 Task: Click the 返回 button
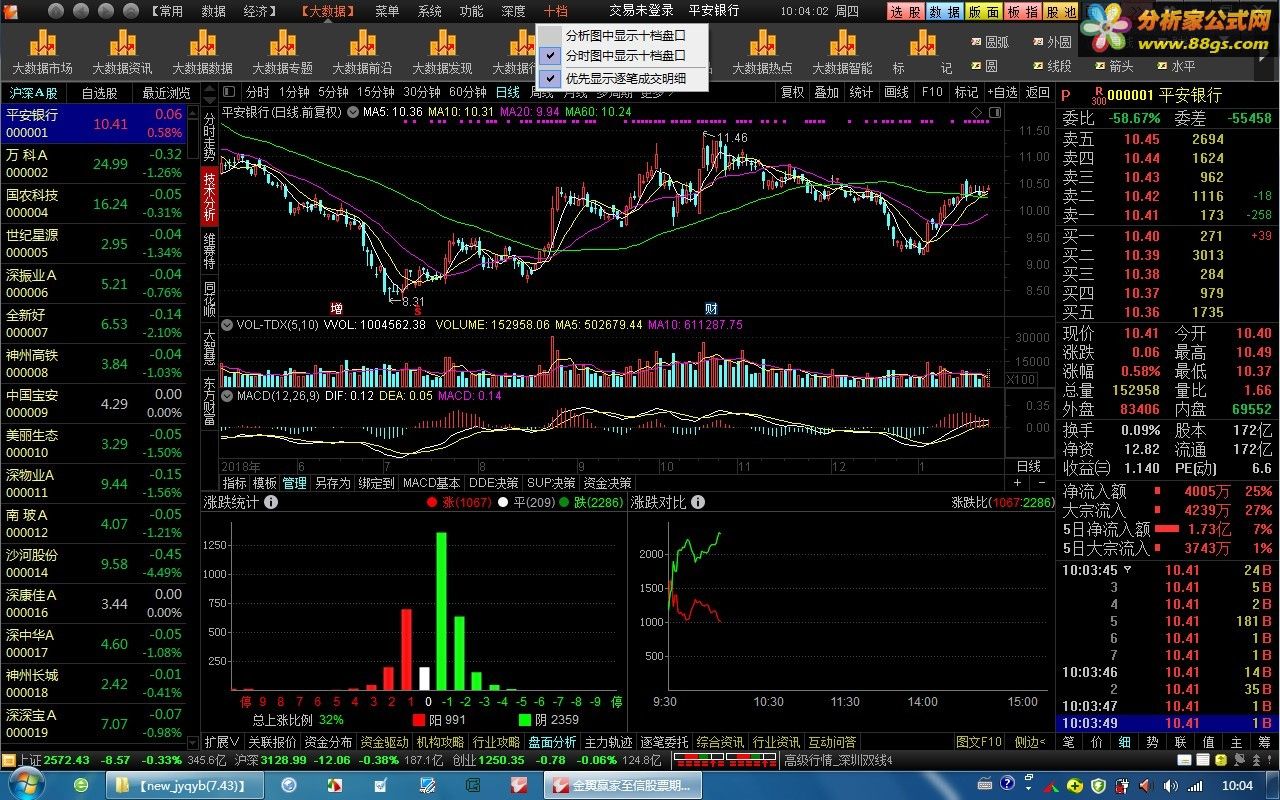[1038, 92]
